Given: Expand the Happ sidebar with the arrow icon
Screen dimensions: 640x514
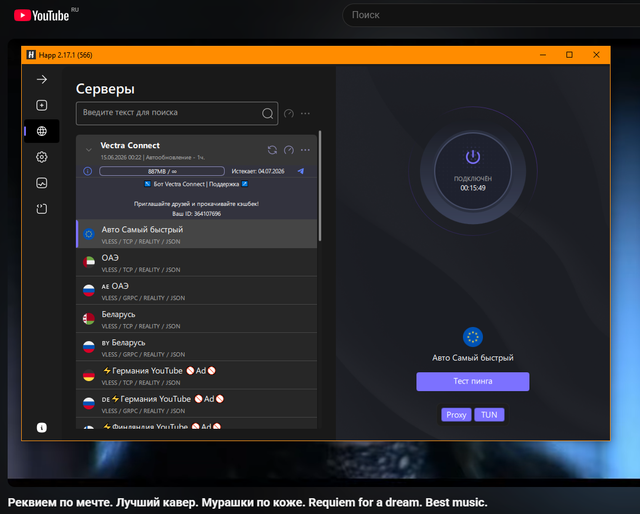Looking at the screenshot, I should tap(42, 79).
